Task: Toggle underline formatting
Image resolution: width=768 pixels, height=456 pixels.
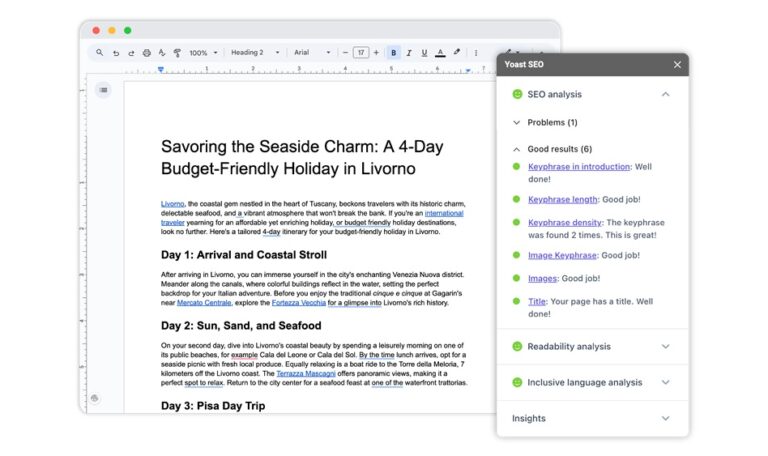Action: [424, 53]
